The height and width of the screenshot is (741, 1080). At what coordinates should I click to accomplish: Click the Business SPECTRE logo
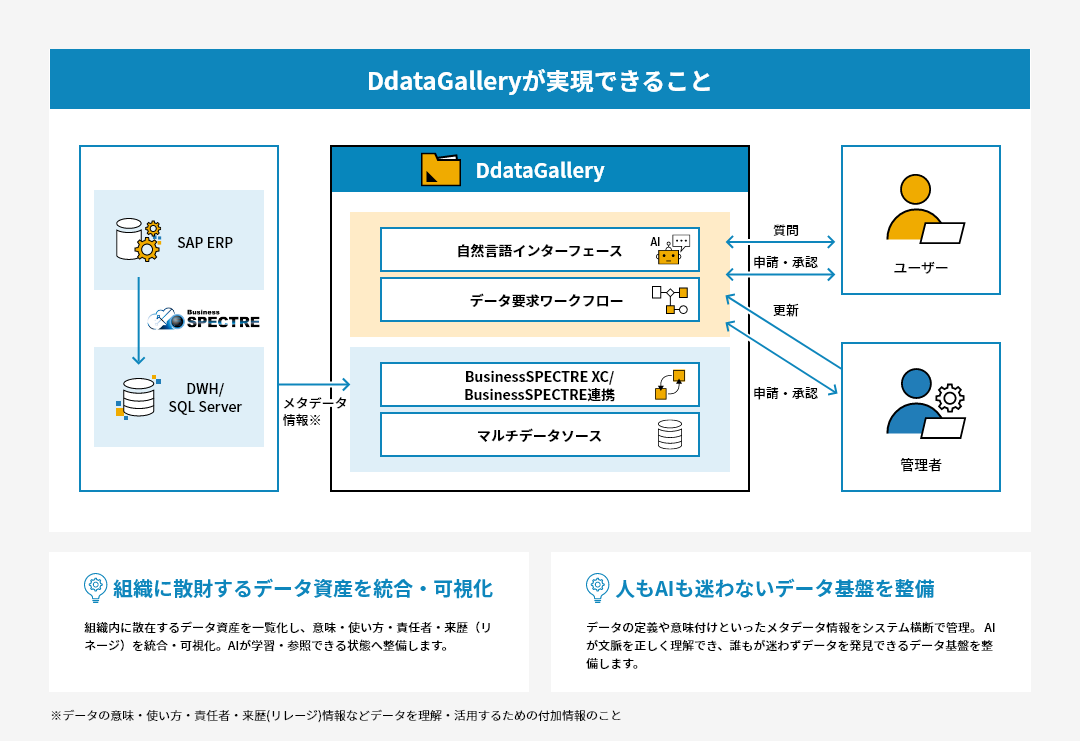tap(204, 319)
